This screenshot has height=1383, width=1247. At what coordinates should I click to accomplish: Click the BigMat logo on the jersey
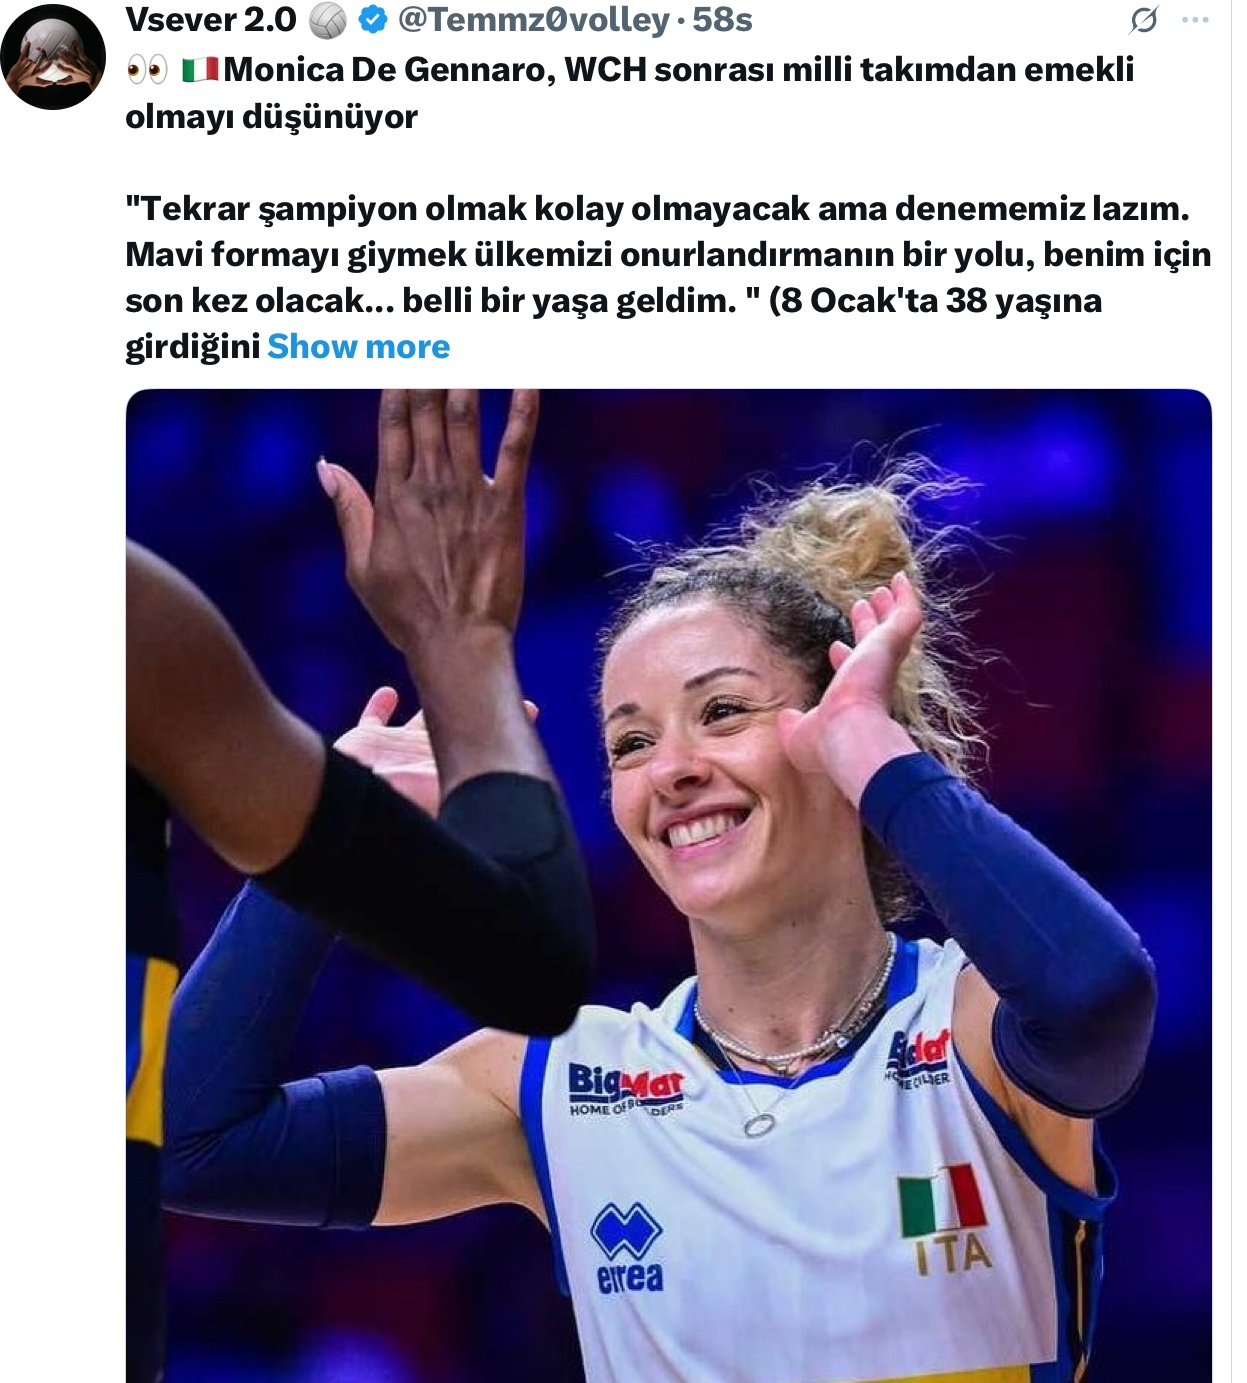tap(626, 1090)
